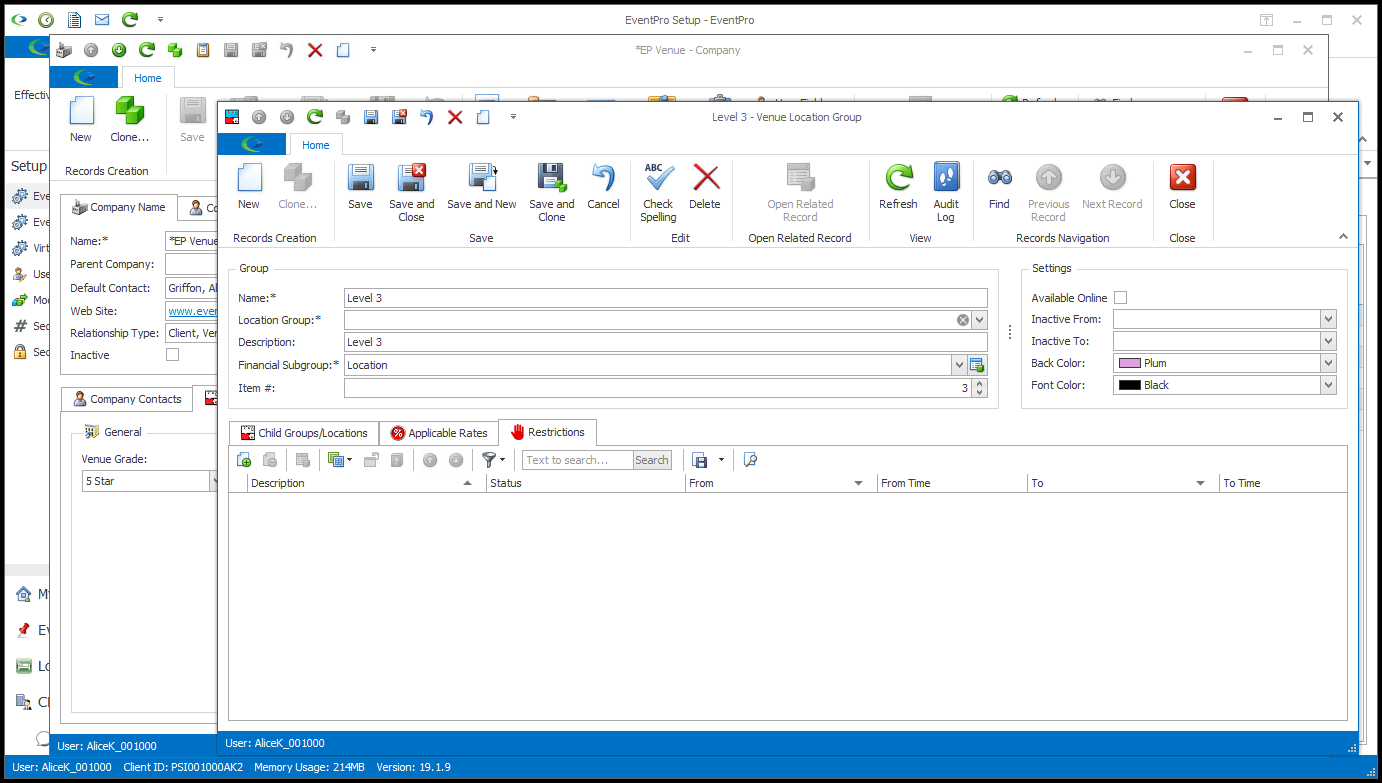Click the red Close ribbon icon

(x=1182, y=178)
